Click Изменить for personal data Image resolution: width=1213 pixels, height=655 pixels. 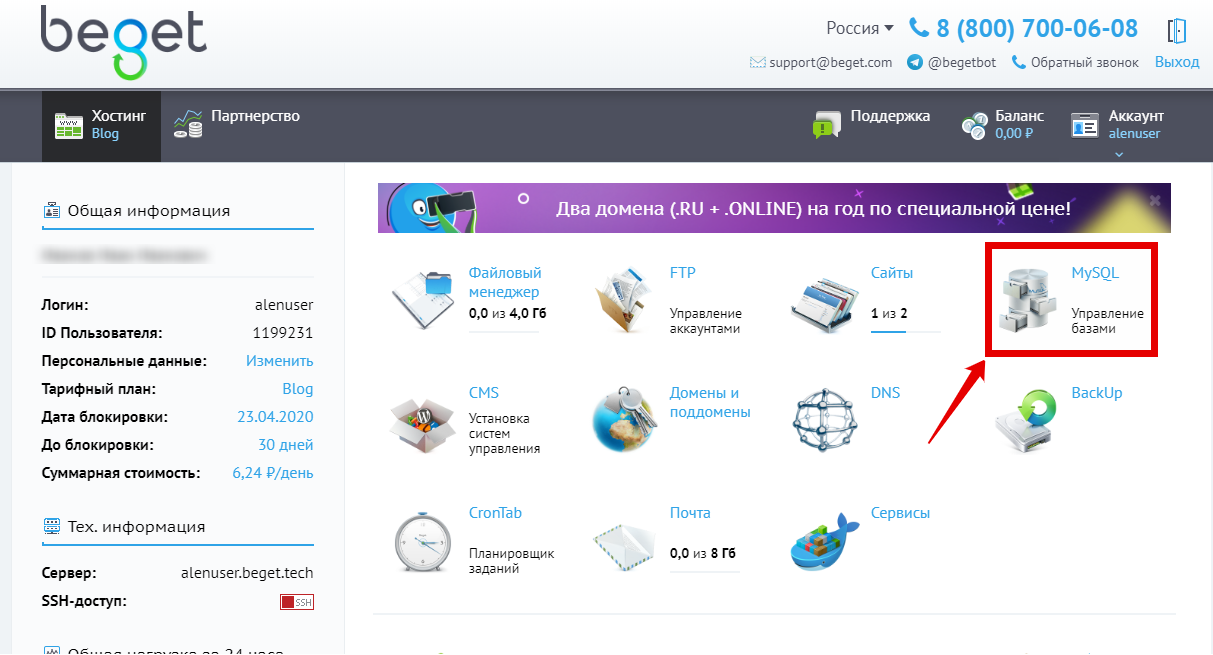[280, 361]
